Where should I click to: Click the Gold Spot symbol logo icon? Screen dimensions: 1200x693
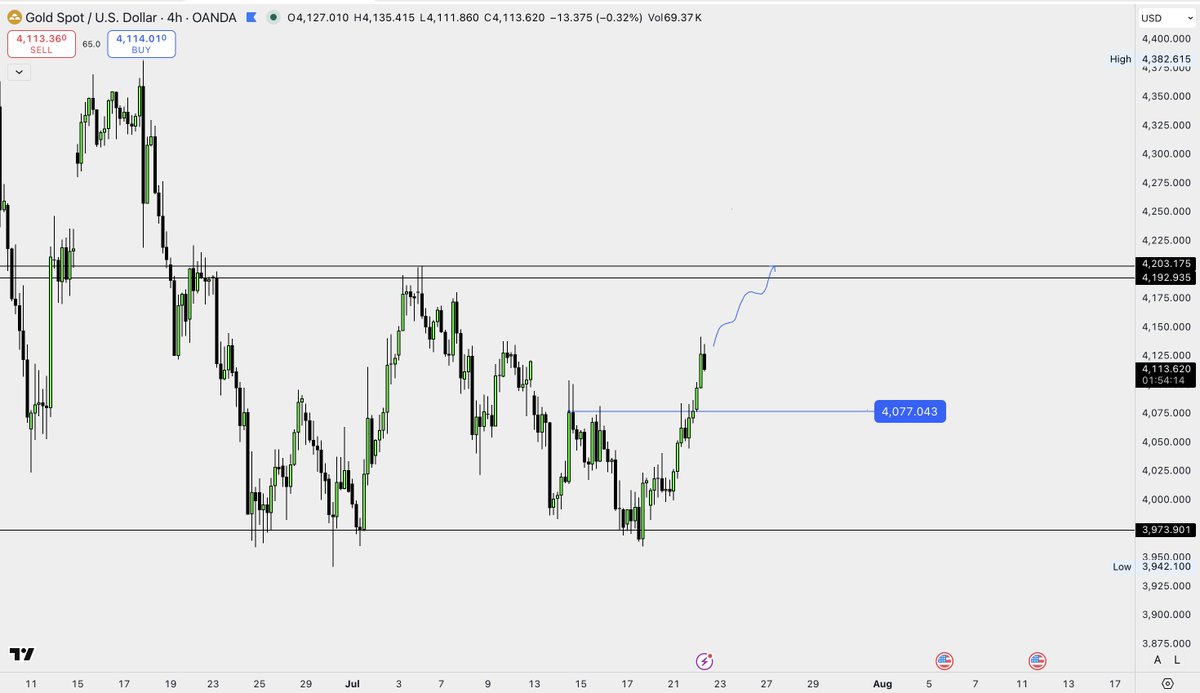[15, 18]
